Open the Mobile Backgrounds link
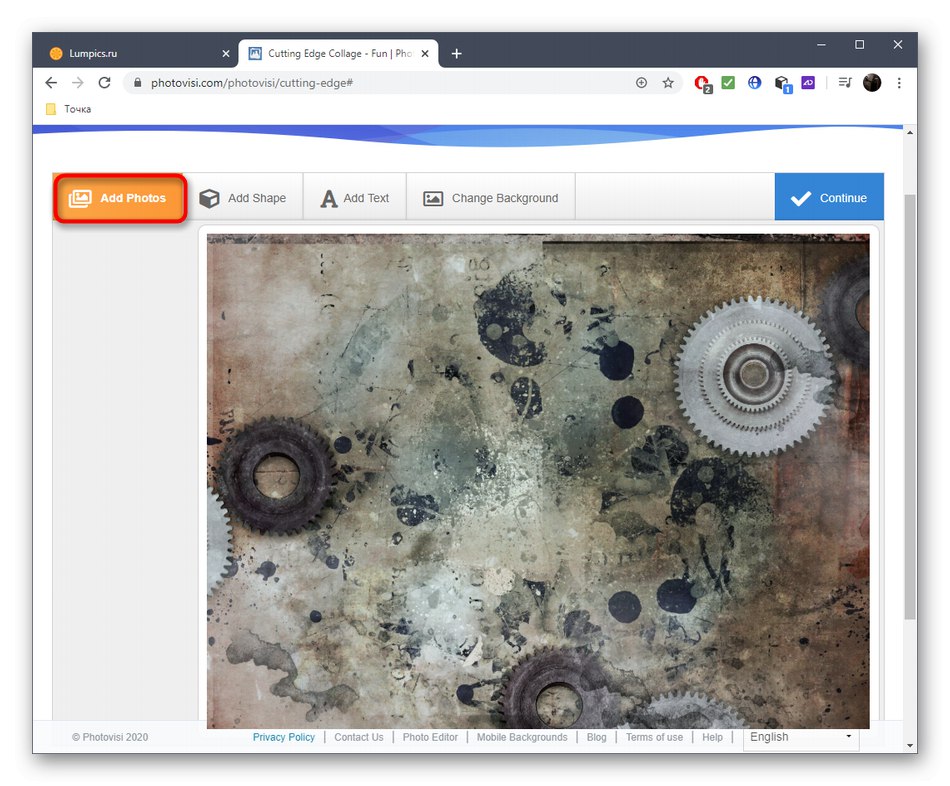 522,737
